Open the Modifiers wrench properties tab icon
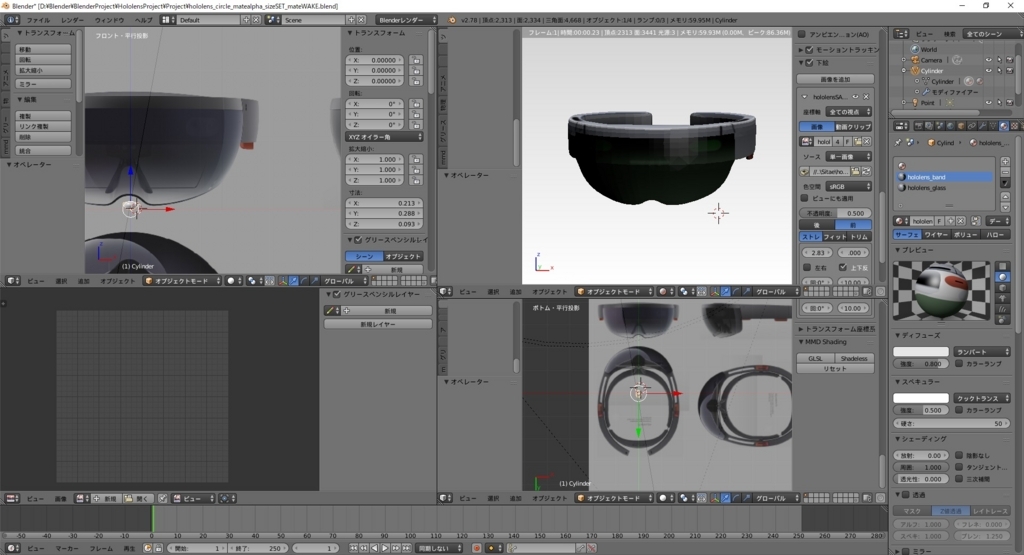This screenshot has height=555, width=1024. (x=982, y=126)
